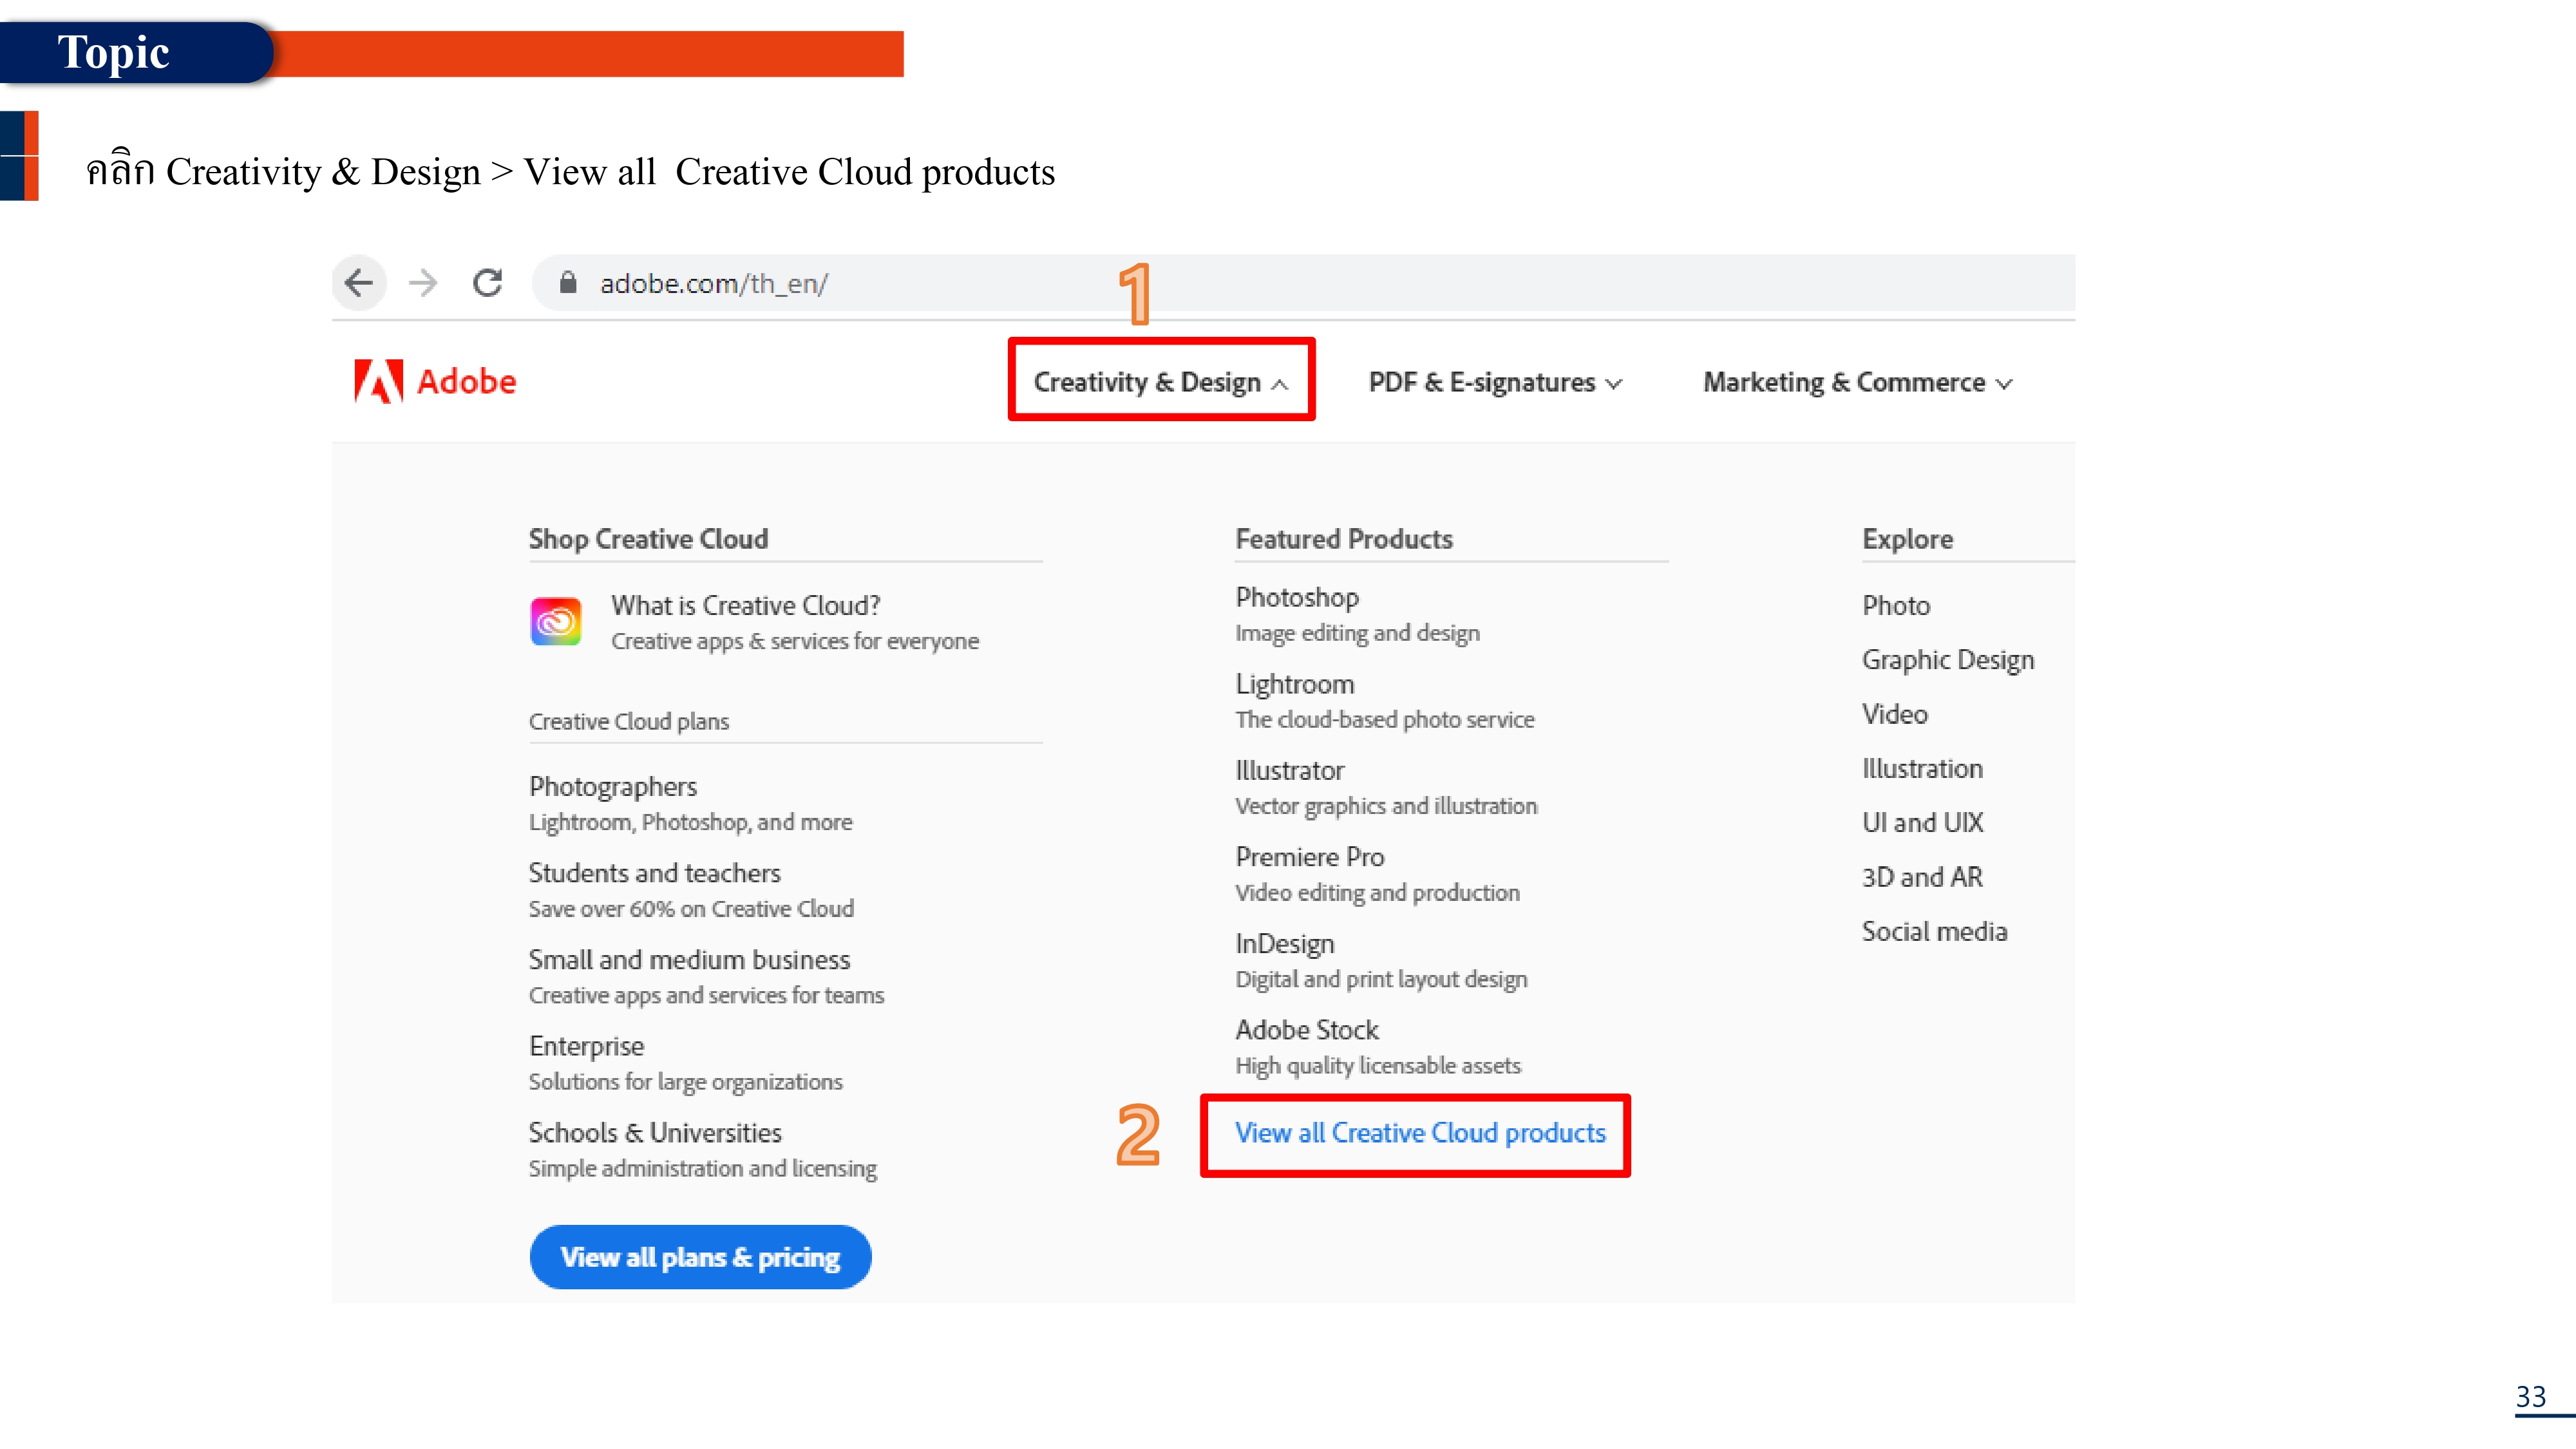The width and height of the screenshot is (2576, 1449).
Task: Click the Creative Cloud rainbow icon
Action: [x=556, y=622]
